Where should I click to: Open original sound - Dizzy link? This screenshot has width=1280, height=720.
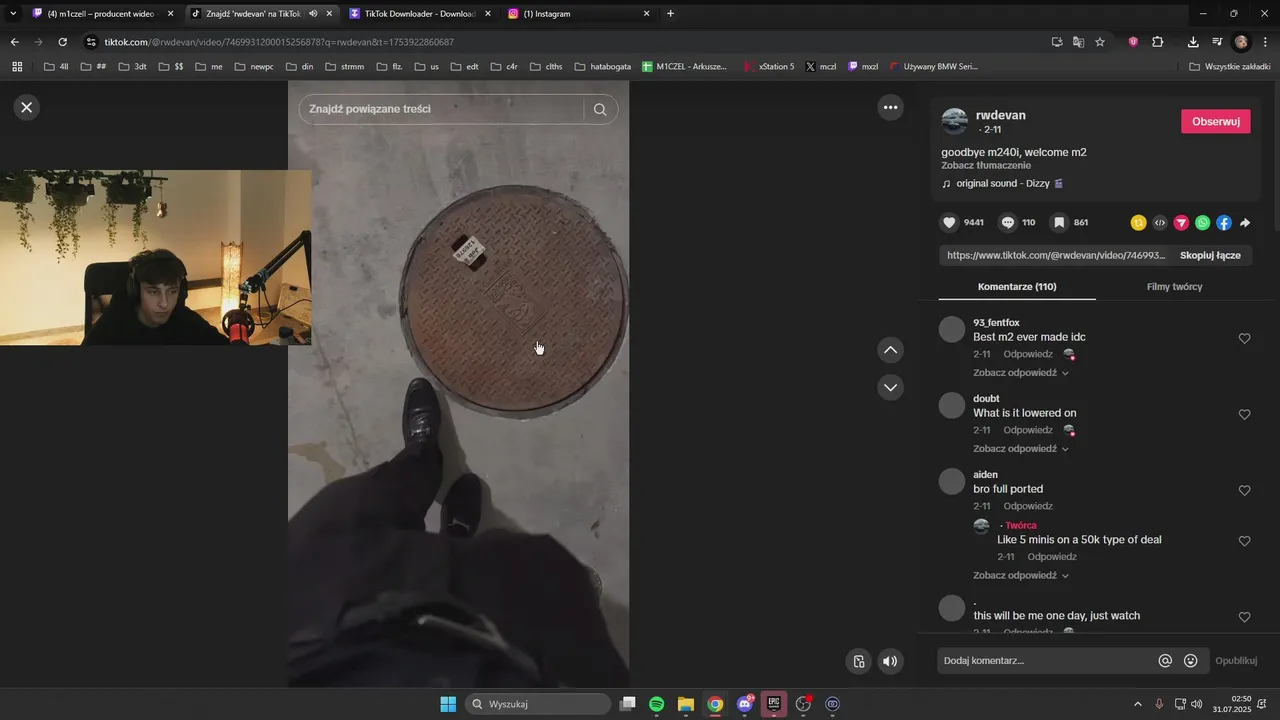[1002, 184]
